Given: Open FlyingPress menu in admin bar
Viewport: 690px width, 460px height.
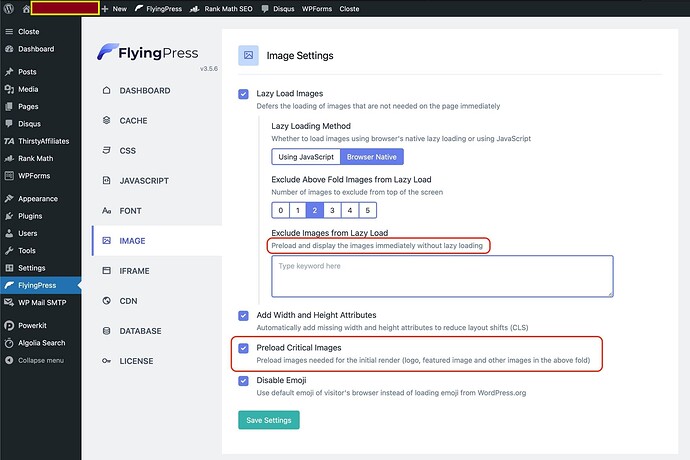Looking at the screenshot, I should click(158, 9).
